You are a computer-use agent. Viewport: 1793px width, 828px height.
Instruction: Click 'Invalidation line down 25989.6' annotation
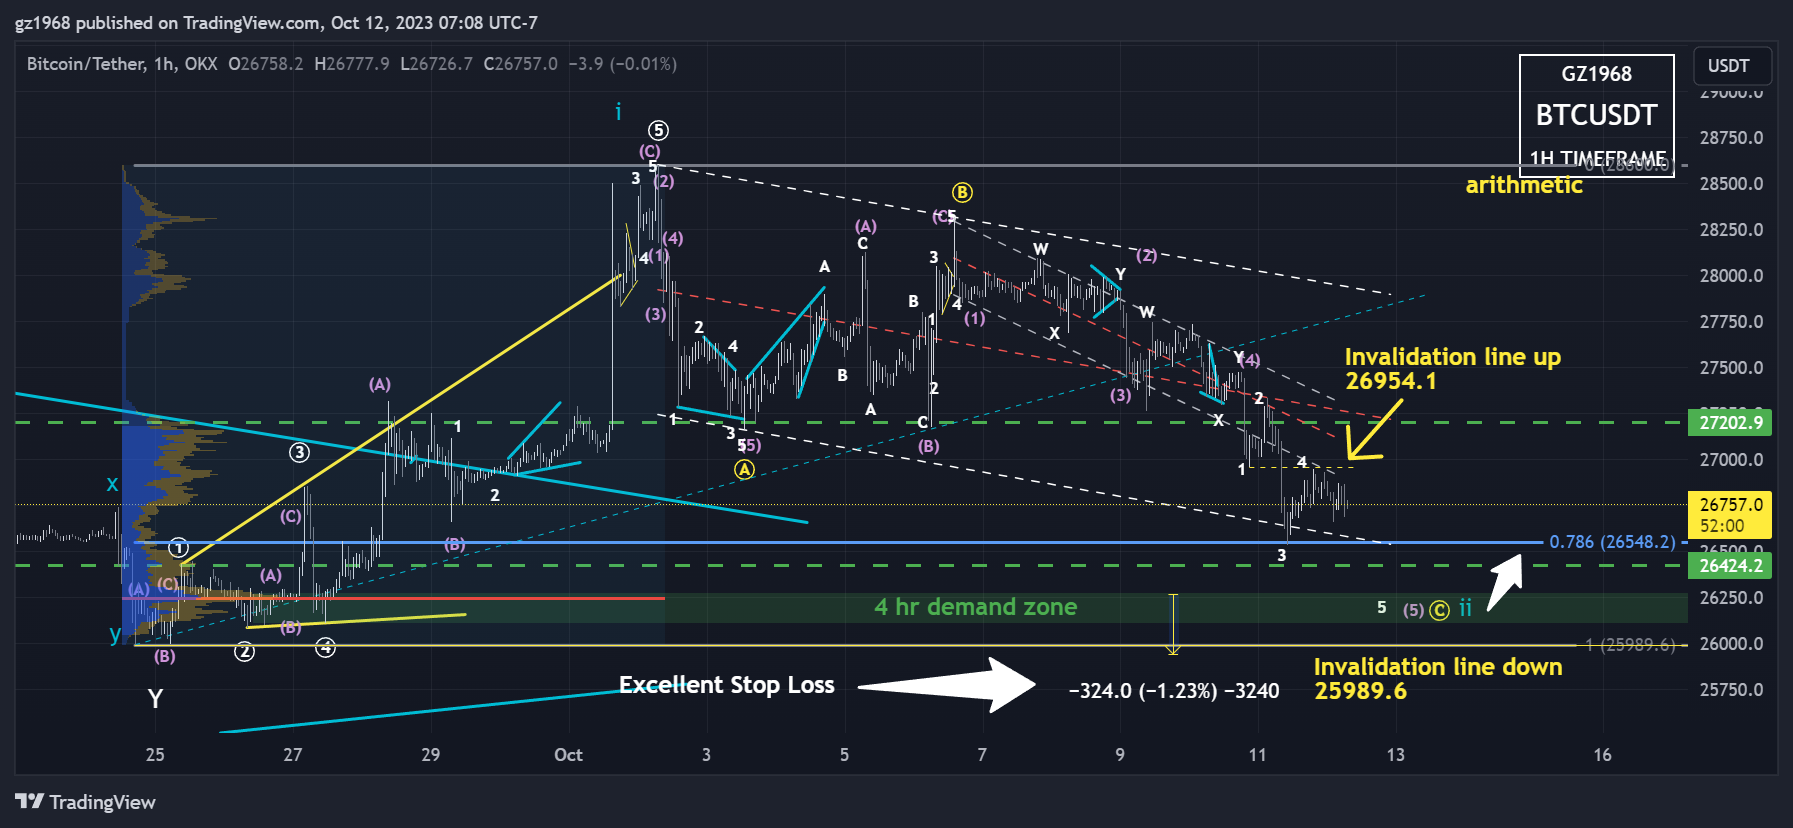pyautogui.click(x=1437, y=679)
